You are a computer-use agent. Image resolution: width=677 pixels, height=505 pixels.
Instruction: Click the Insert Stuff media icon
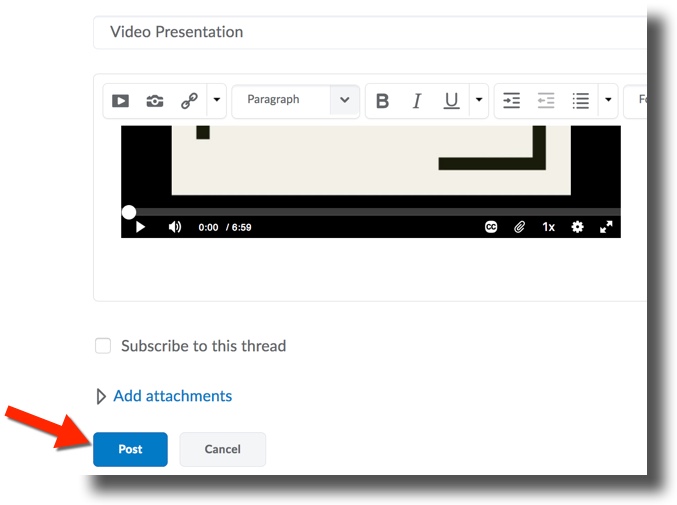click(x=120, y=101)
